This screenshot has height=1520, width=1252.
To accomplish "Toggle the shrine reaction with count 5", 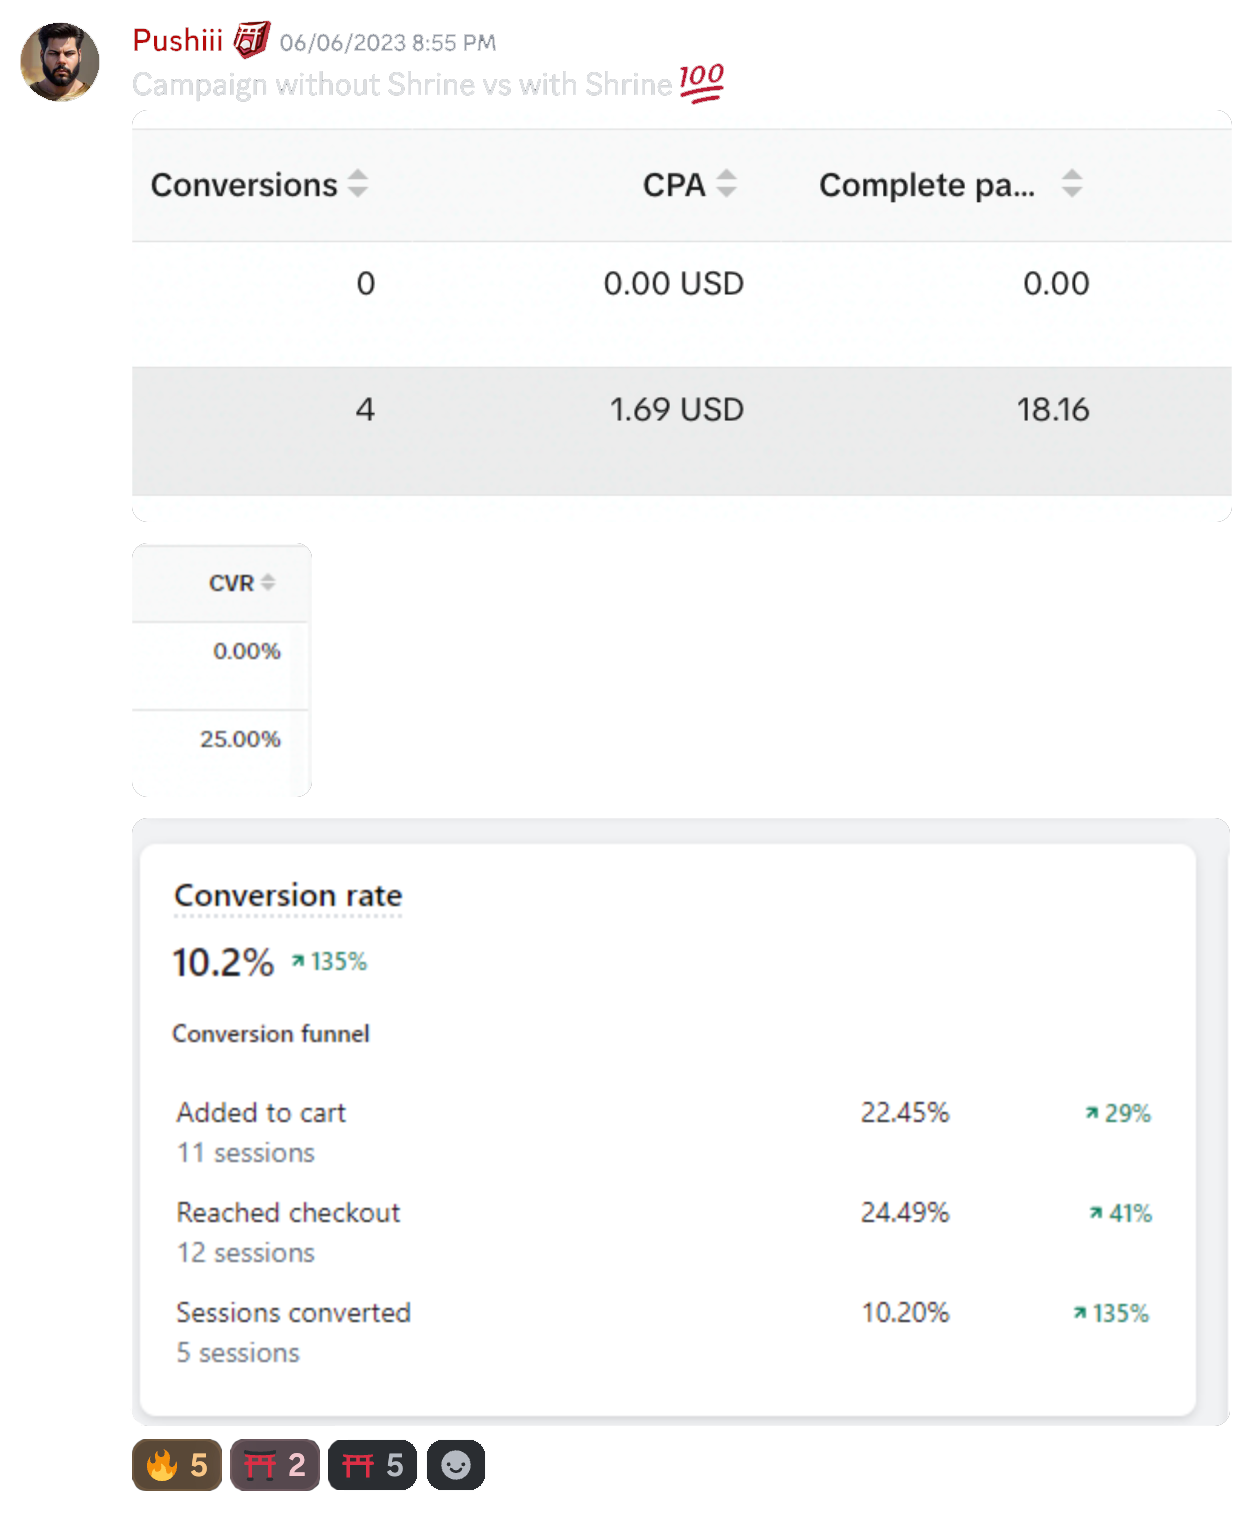I will pyautogui.click(x=372, y=1465).
